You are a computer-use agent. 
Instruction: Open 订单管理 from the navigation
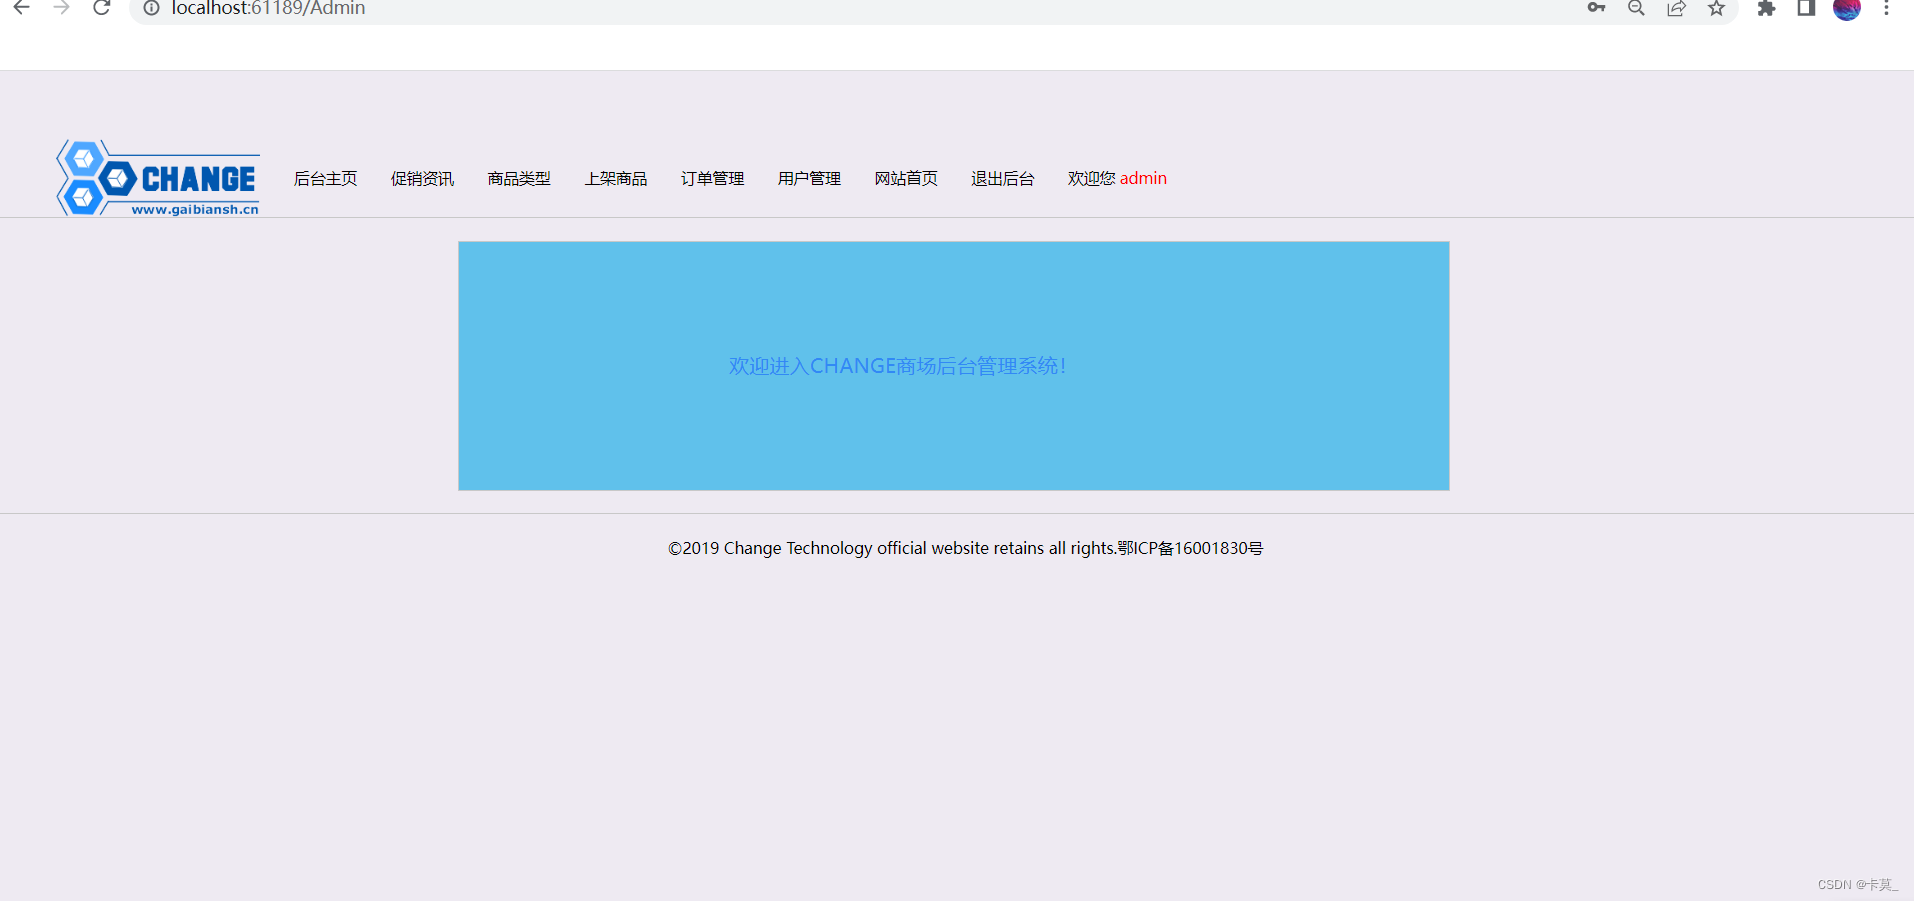[x=712, y=178]
